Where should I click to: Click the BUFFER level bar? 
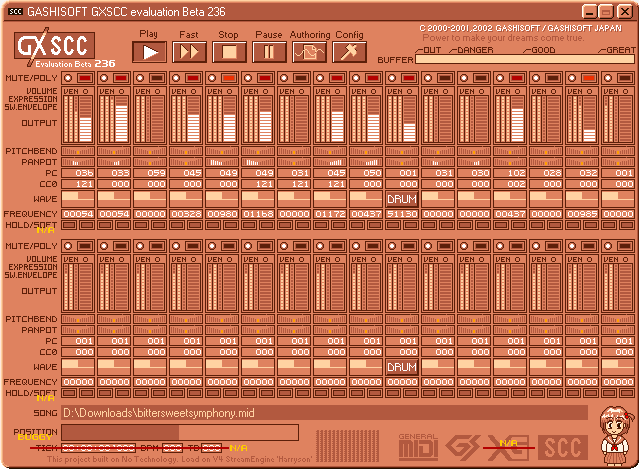524,59
